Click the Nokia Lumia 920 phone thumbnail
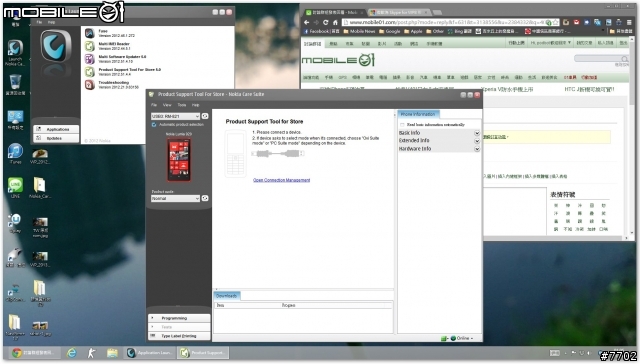 point(179,160)
